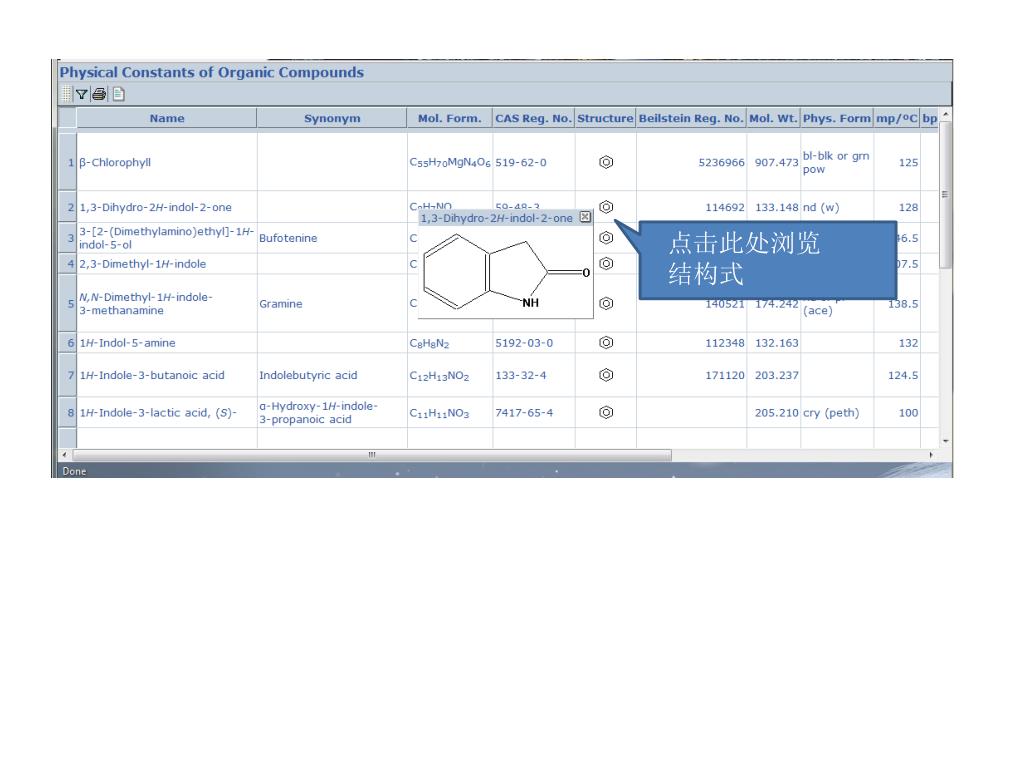This screenshot has height=768, width=1024.
Task: Click the β-Chlorophyll name cell
Action: coord(167,162)
